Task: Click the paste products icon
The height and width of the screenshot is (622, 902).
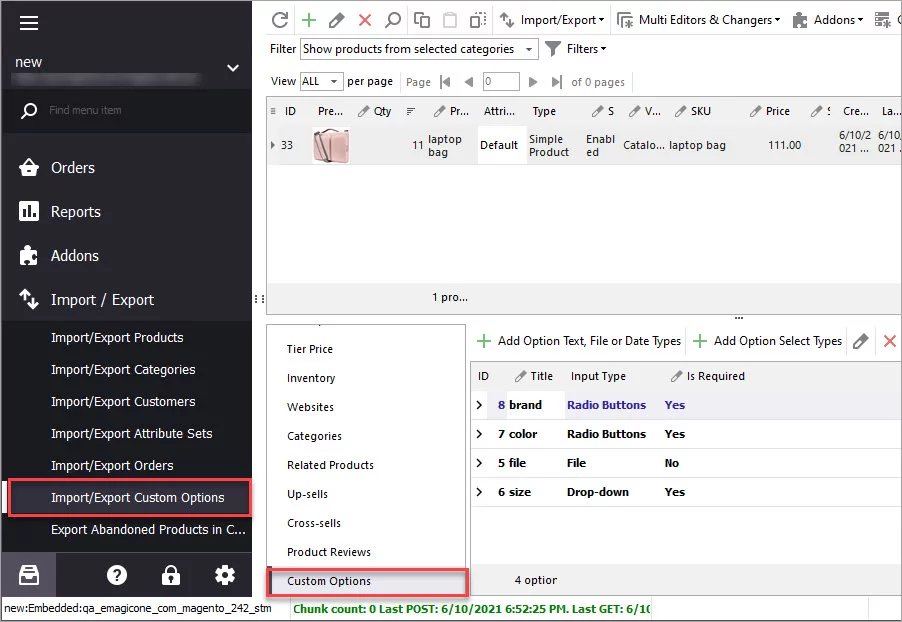Action: pyautogui.click(x=450, y=20)
